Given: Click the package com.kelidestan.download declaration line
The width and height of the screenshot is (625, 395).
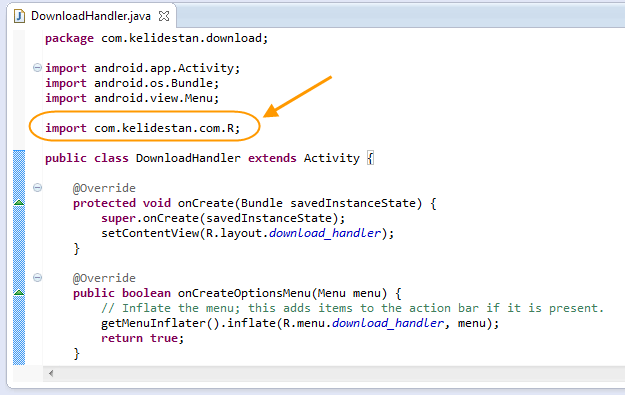Looking at the screenshot, I should (x=156, y=38).
